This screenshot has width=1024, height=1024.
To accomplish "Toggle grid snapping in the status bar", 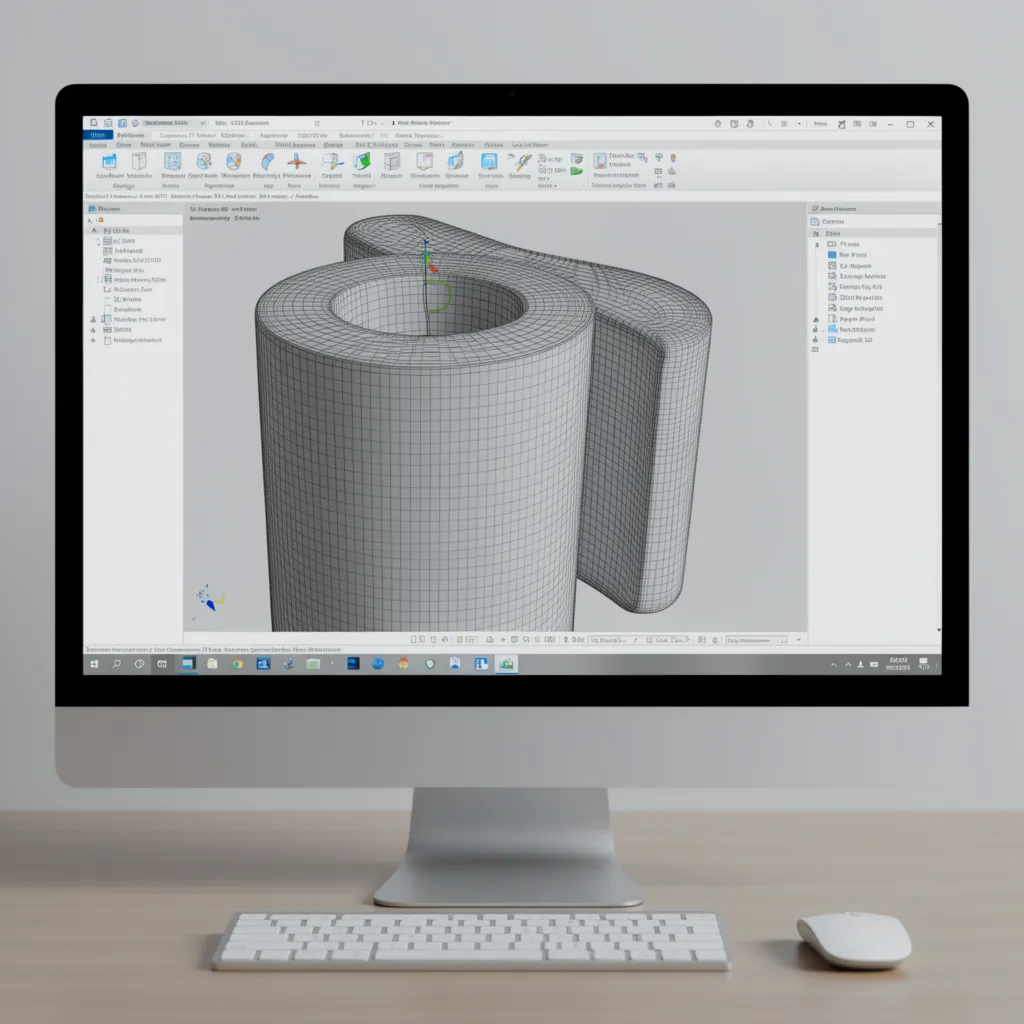I will tap(432, 637).
